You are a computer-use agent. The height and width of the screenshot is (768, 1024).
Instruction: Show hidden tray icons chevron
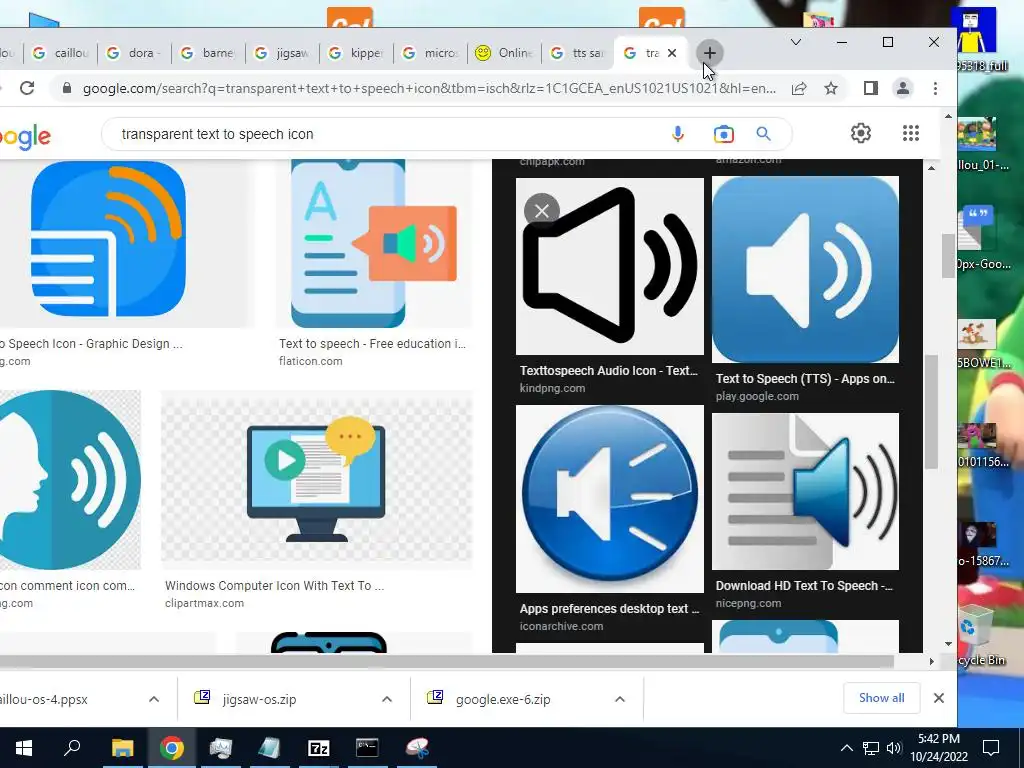coord(846,748)
